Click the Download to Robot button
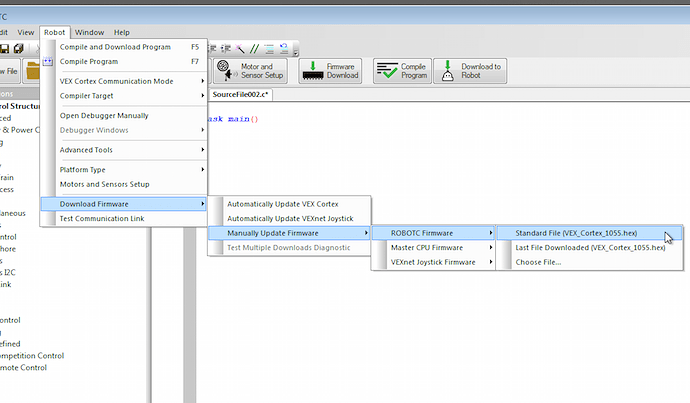This screenshot has height=403, width=690. 470,71
